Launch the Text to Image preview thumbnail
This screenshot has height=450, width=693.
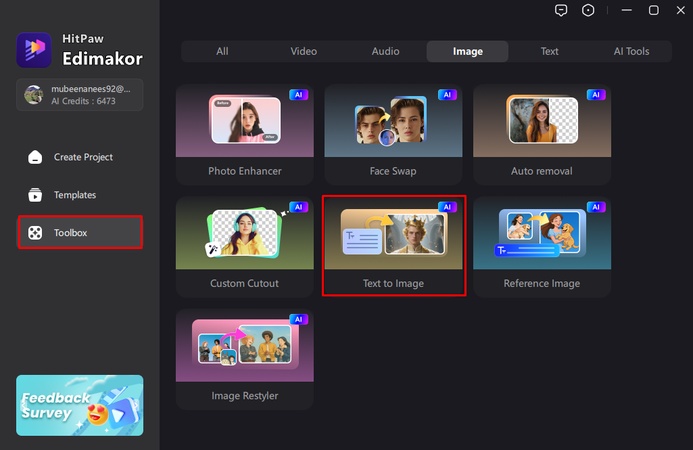pos(393,233)
